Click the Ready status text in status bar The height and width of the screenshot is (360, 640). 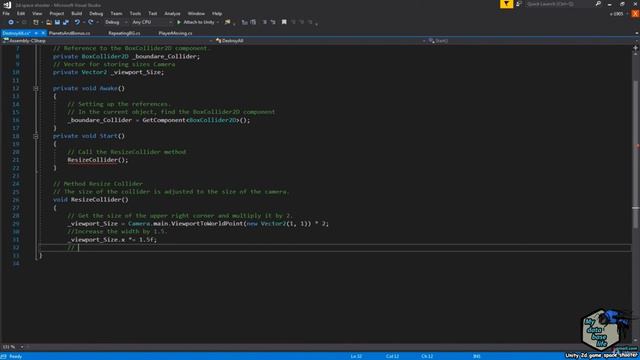tap(16, 356)
